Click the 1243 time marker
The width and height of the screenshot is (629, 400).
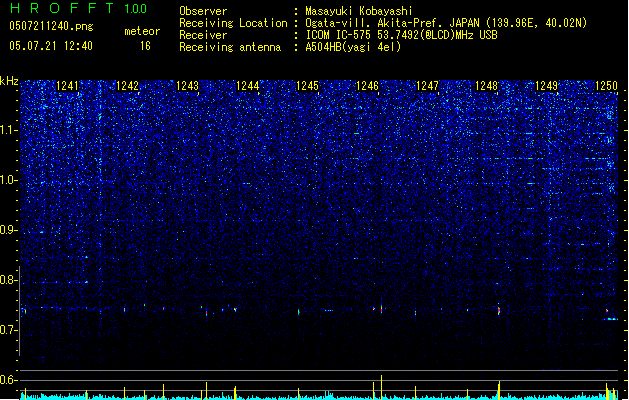(x=187, y=86)
